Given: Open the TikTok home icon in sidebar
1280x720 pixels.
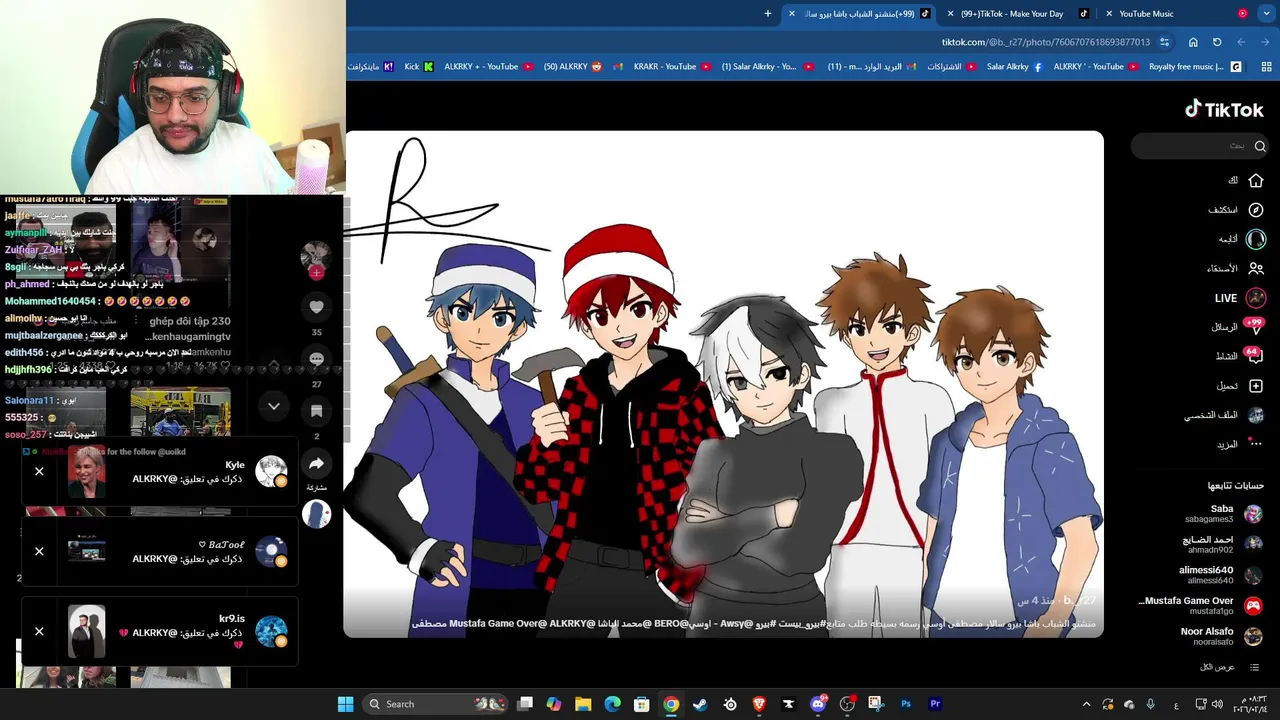Looking at the screenshot, I should point(1255,180).
